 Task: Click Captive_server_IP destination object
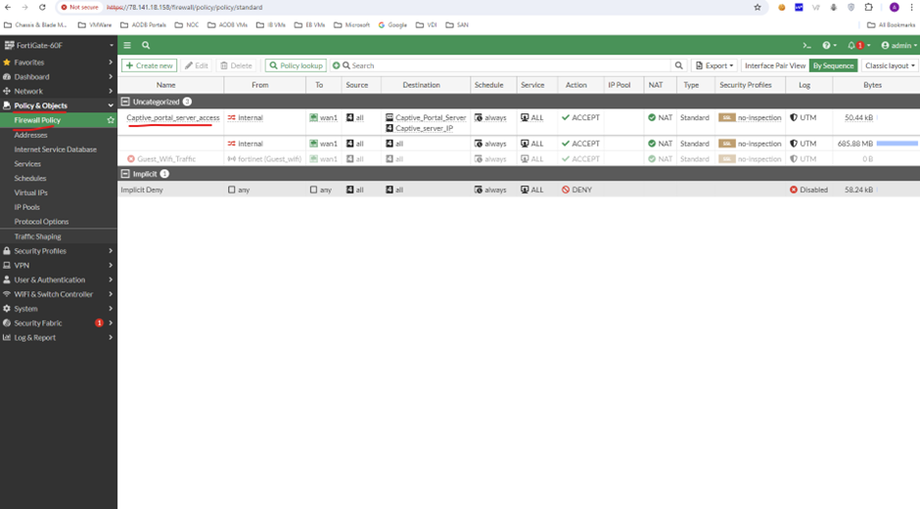click(x=424, y=128)
